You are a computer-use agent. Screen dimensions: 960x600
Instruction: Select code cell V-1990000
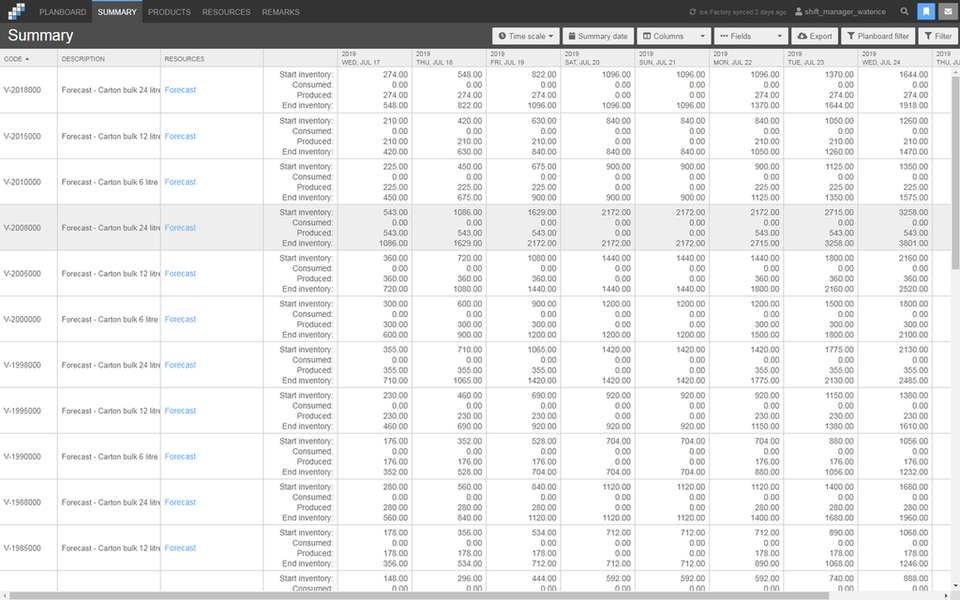point(28,457)
